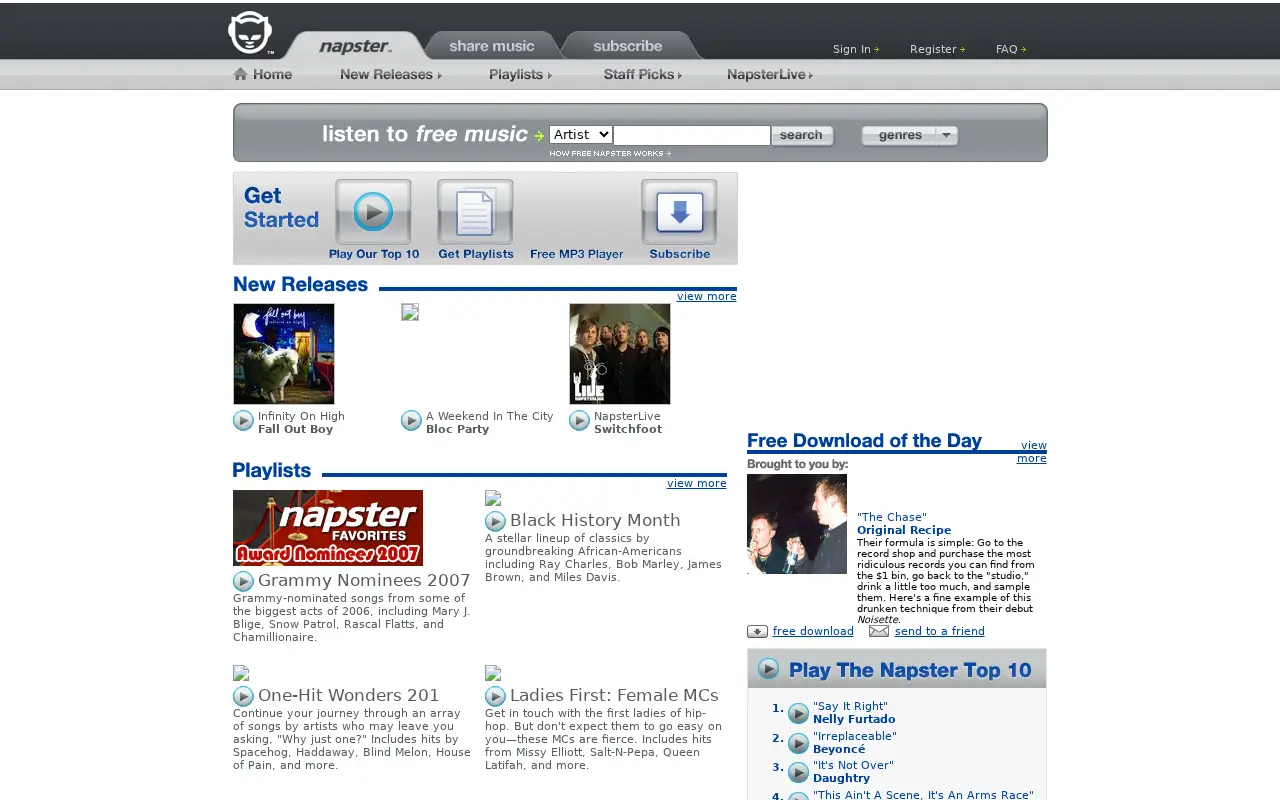
Task: Play Black History Month playlist
Action: [495, 521]
